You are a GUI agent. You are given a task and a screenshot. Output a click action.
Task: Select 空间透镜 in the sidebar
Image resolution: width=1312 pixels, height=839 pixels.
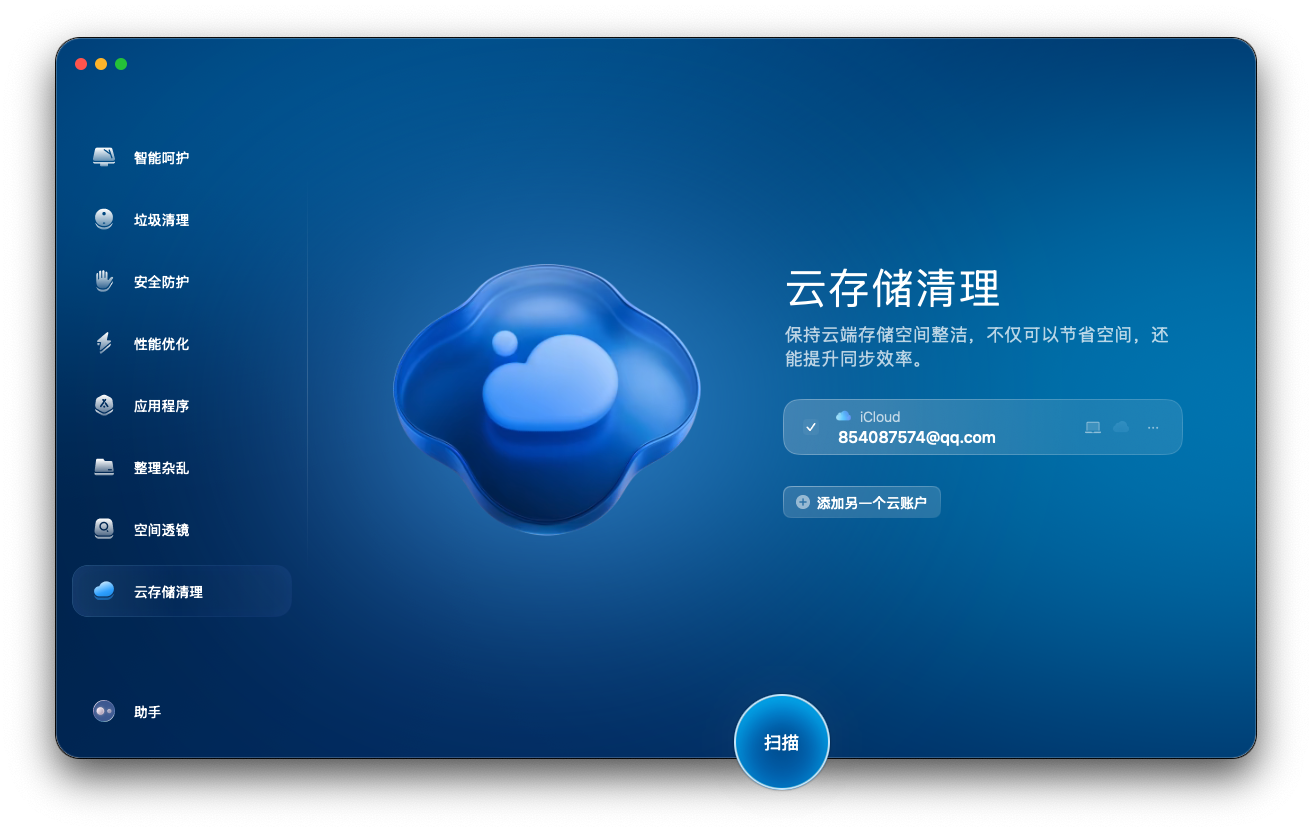pos(160,530)
